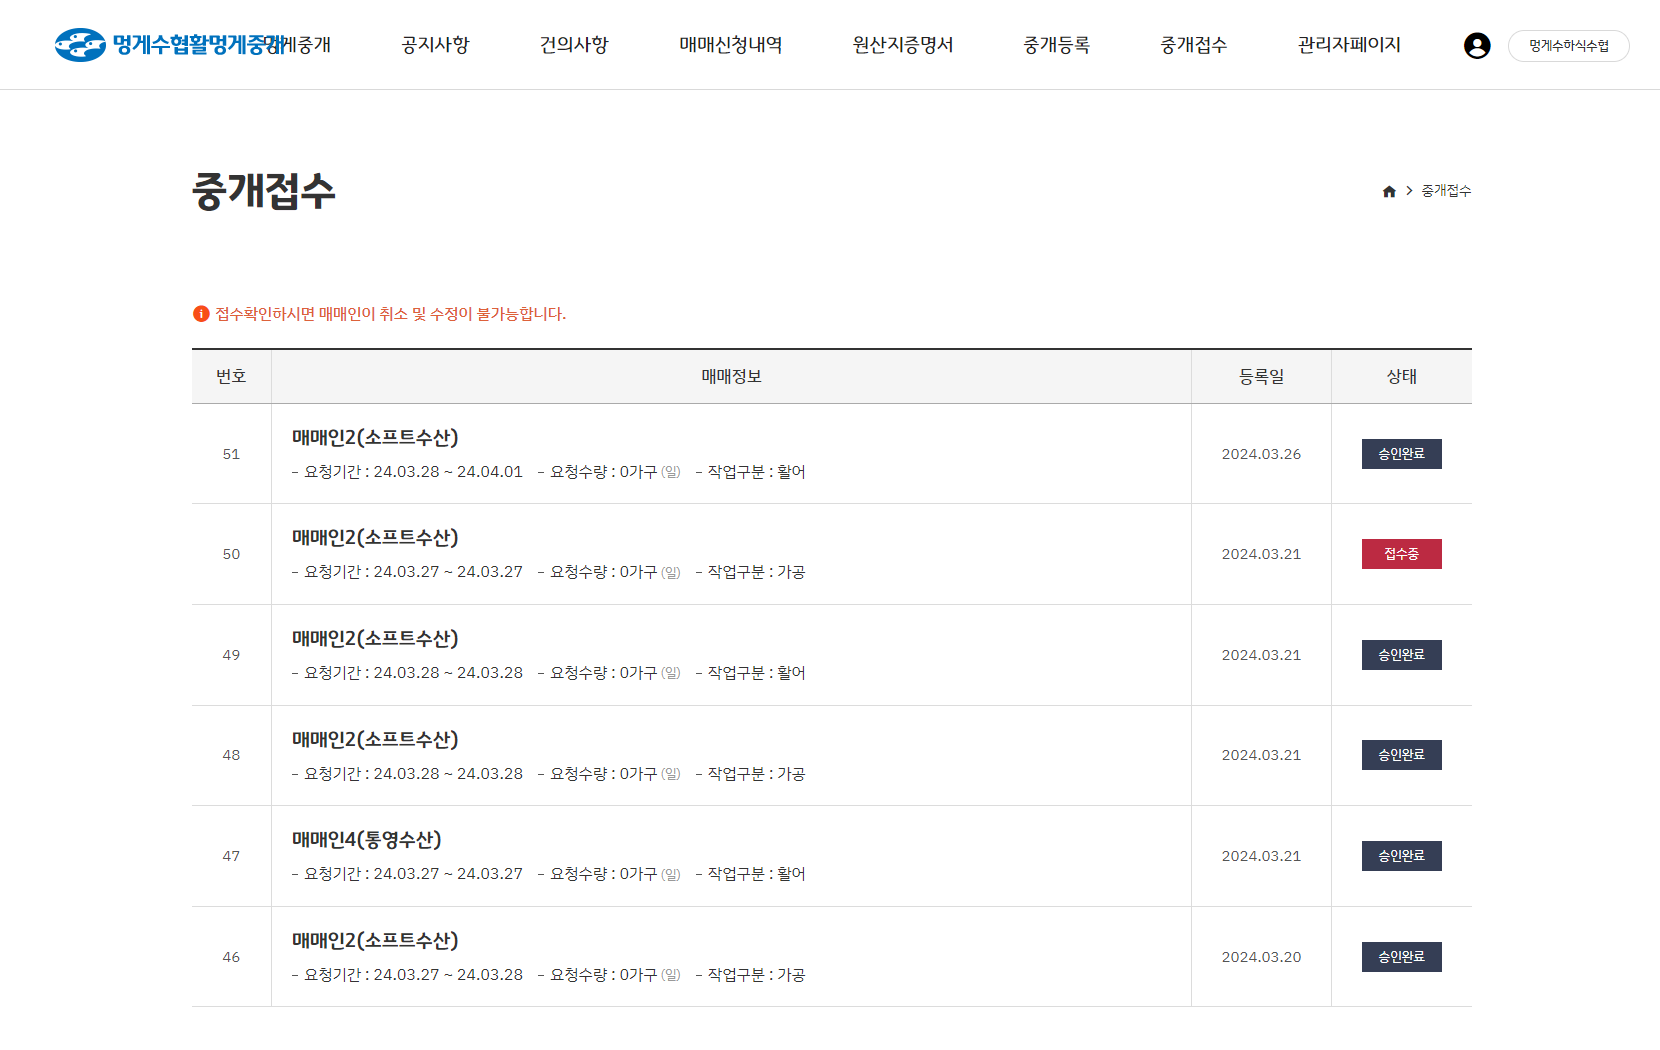The image size is (1660, 1050).
Task: Open 매매인4(통영수산) entry title
Action: pyautogui.click(x=366, y=840)
